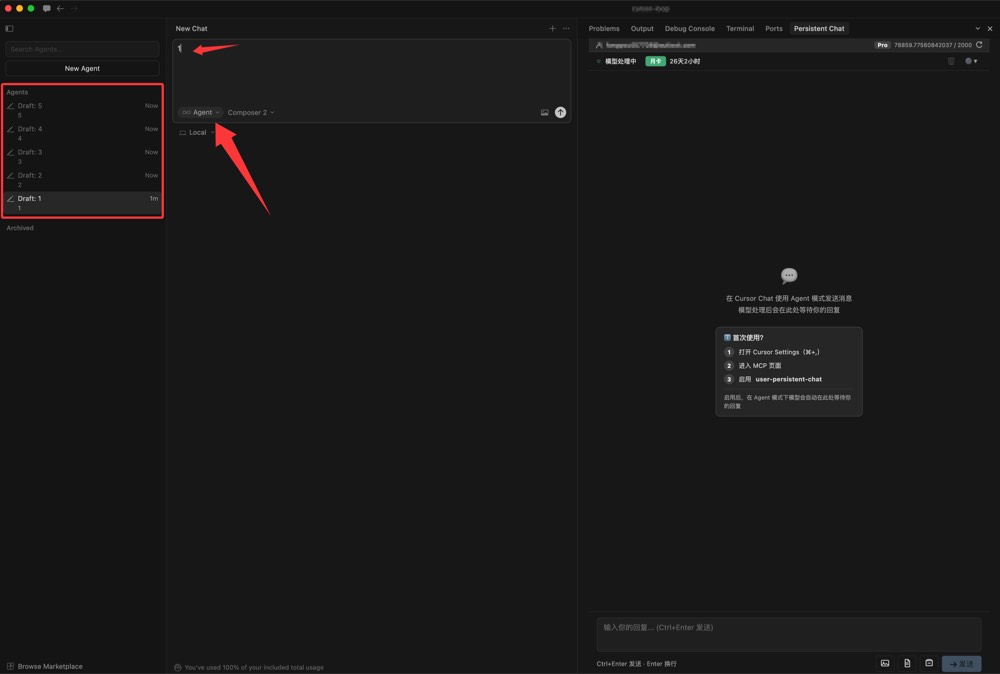Click the trash icon in Persistent Chat
This screenshot has width=1000, height=674.
point(951,61)
